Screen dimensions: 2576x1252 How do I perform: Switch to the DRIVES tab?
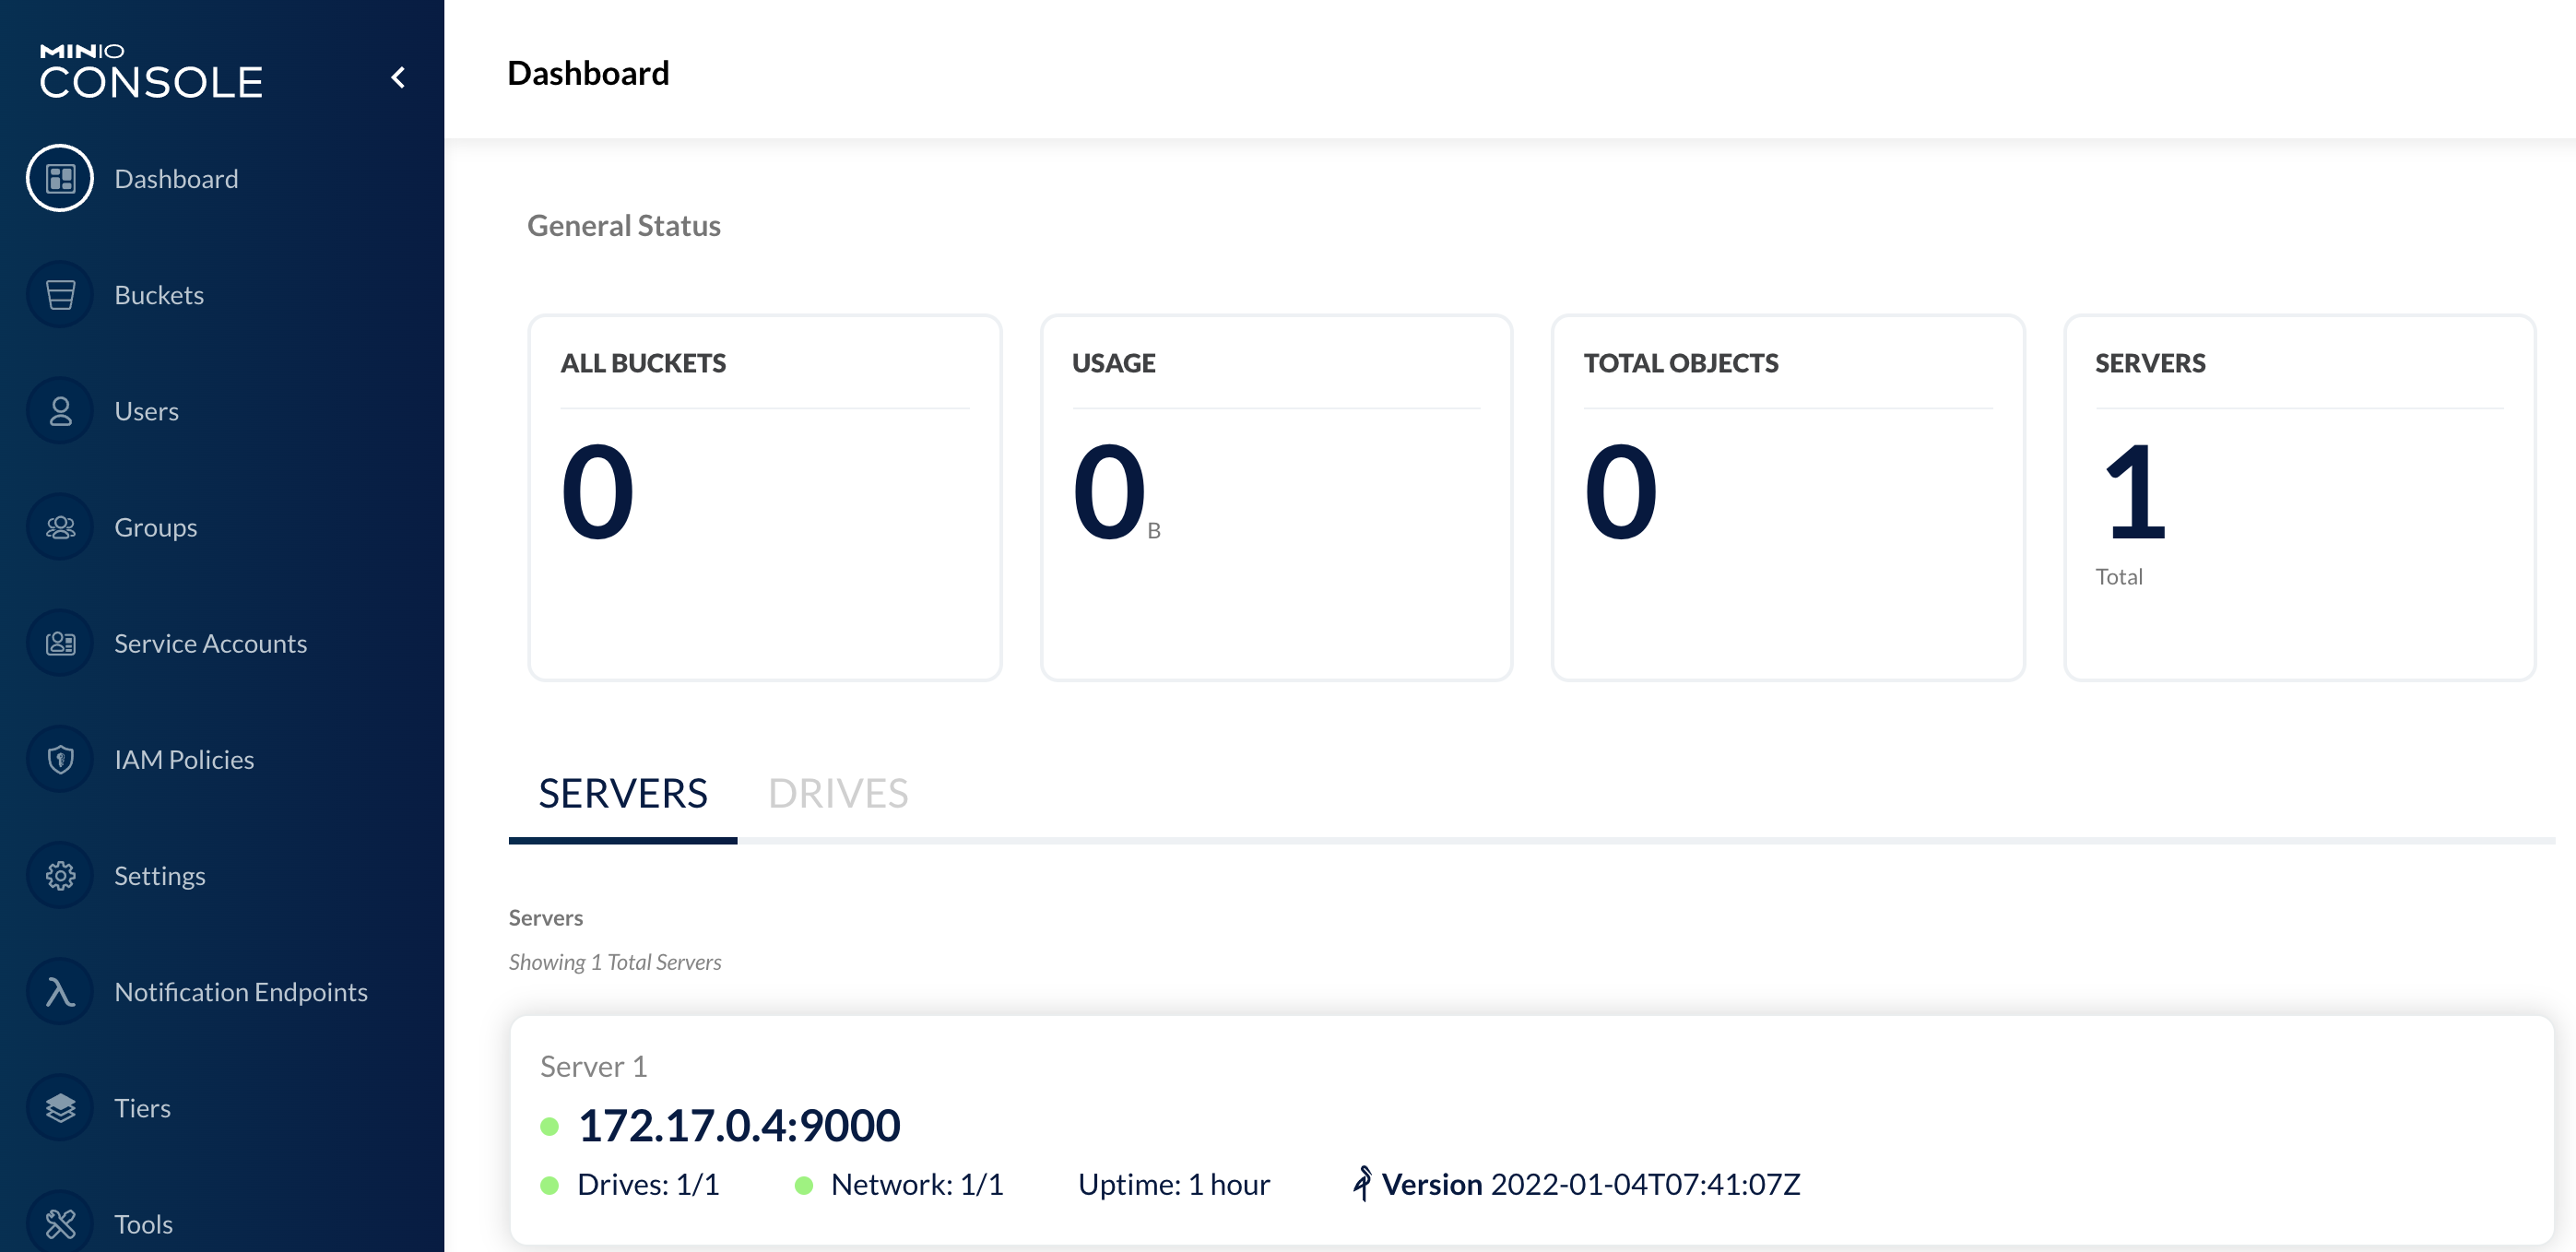pyautogui.click(x=838, y=794)
